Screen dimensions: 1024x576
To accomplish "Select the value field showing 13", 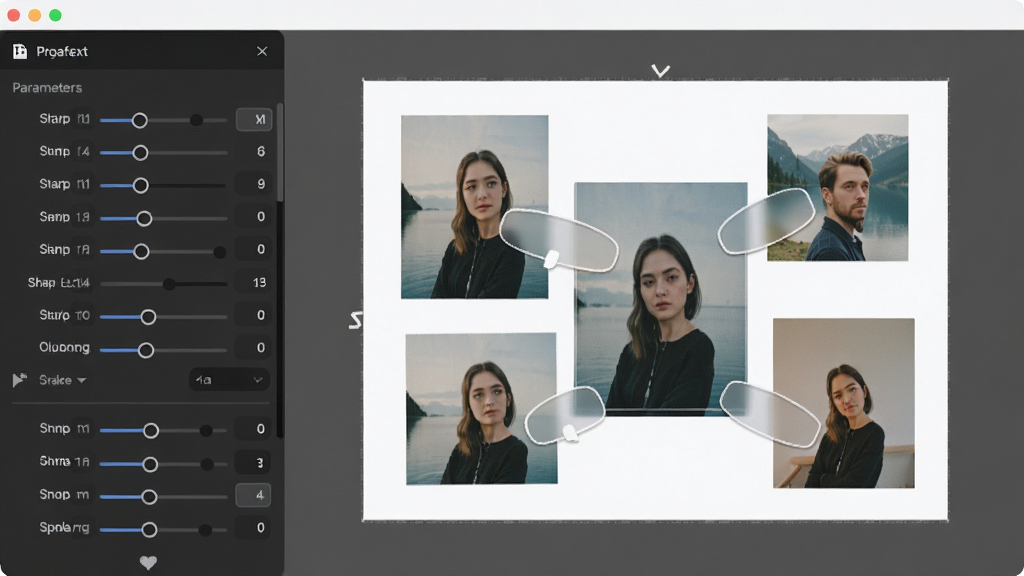I will pos(253,282).
